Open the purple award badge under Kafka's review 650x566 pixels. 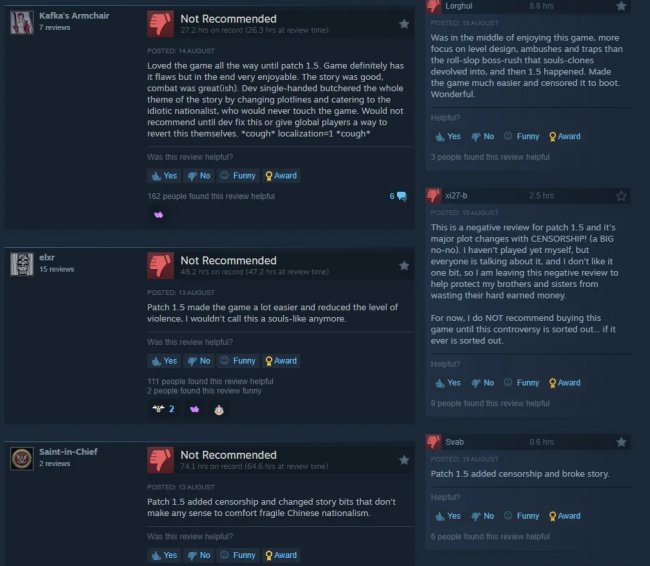click(x=159, y=215)
